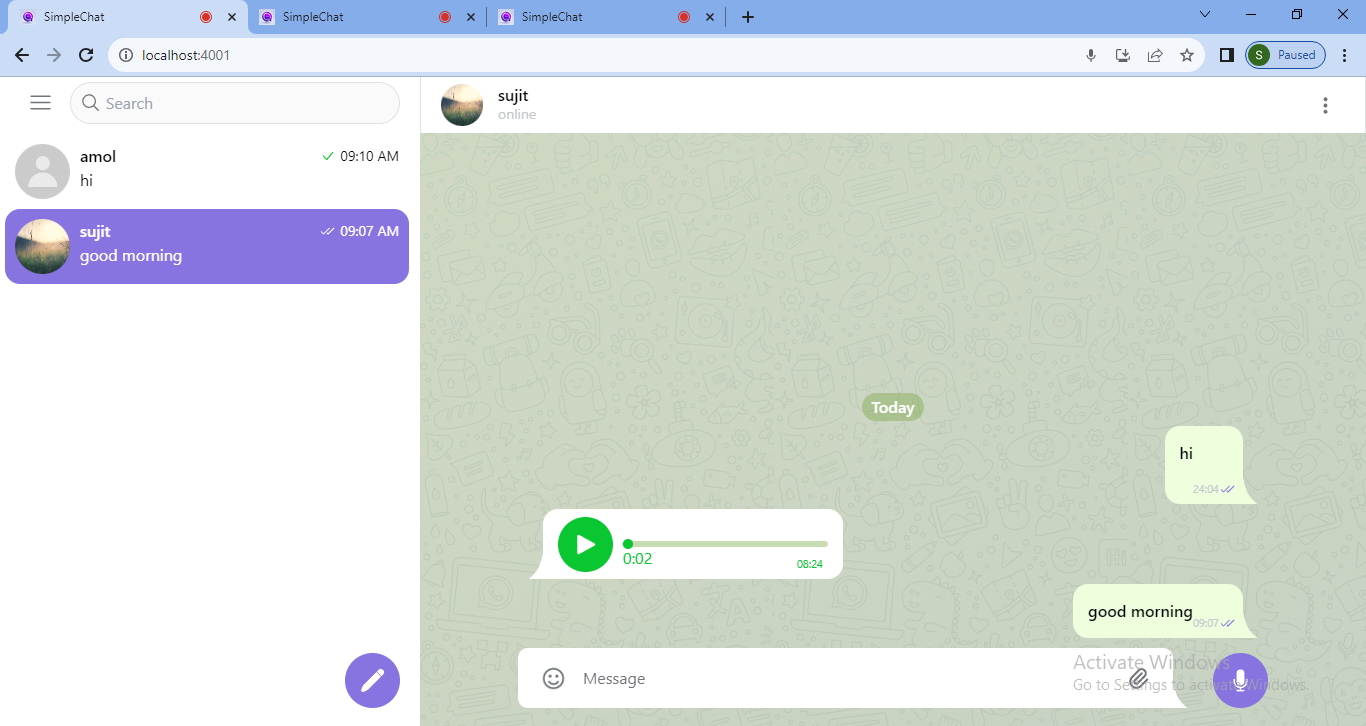
Task: Open the browser menu with three vertical dots
Action: 1345,55
